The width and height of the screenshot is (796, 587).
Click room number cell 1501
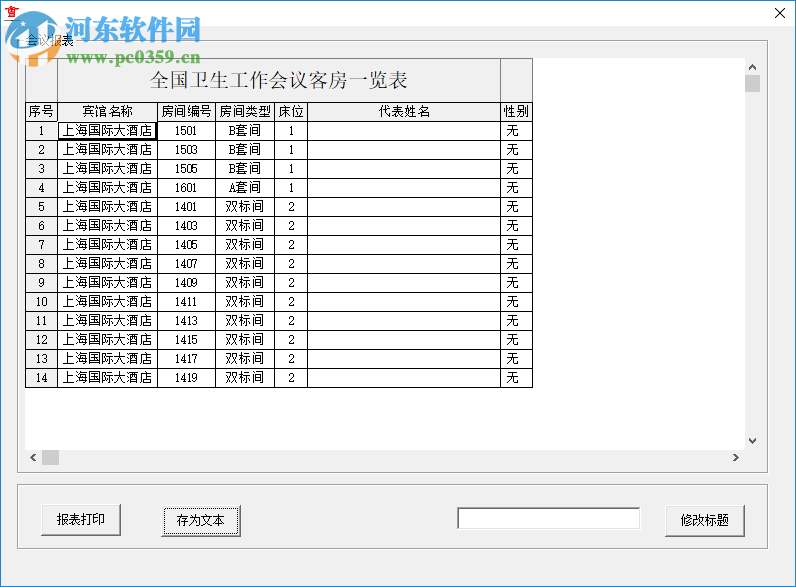(186, 131)
